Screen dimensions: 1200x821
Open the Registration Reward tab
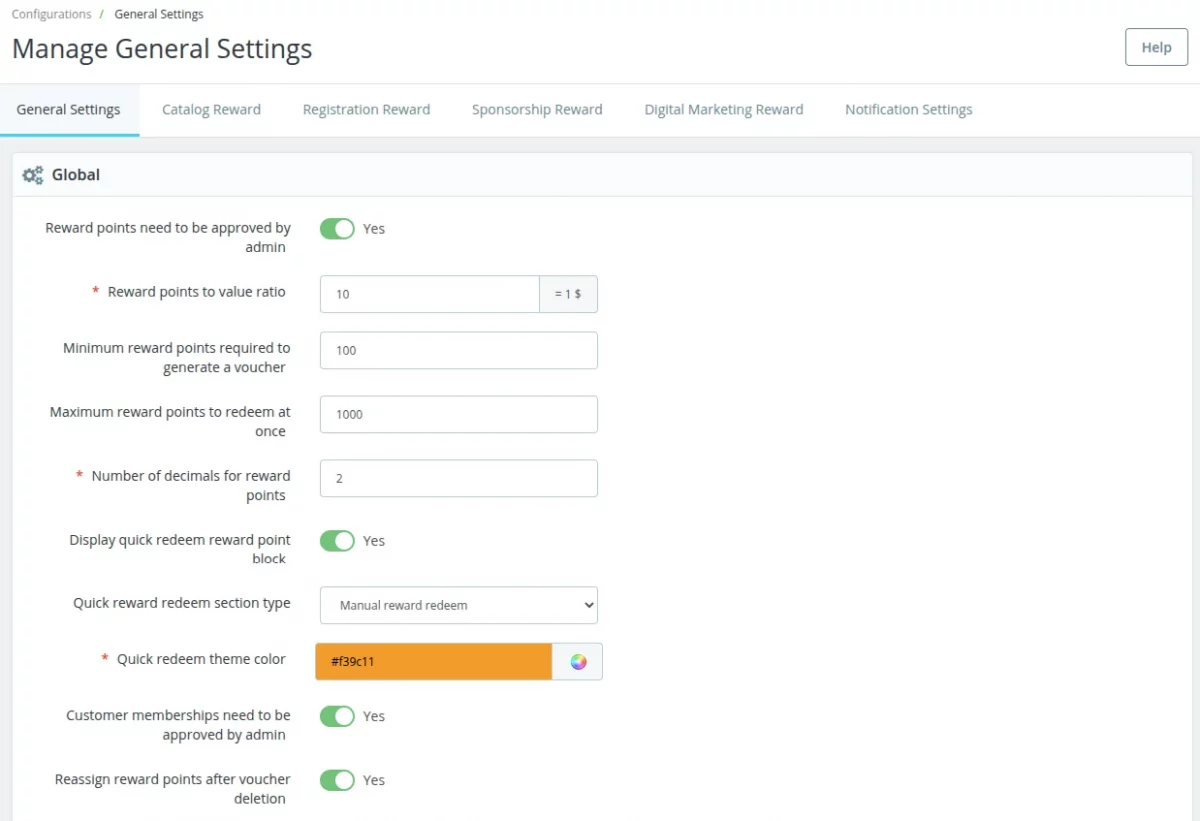366,109
